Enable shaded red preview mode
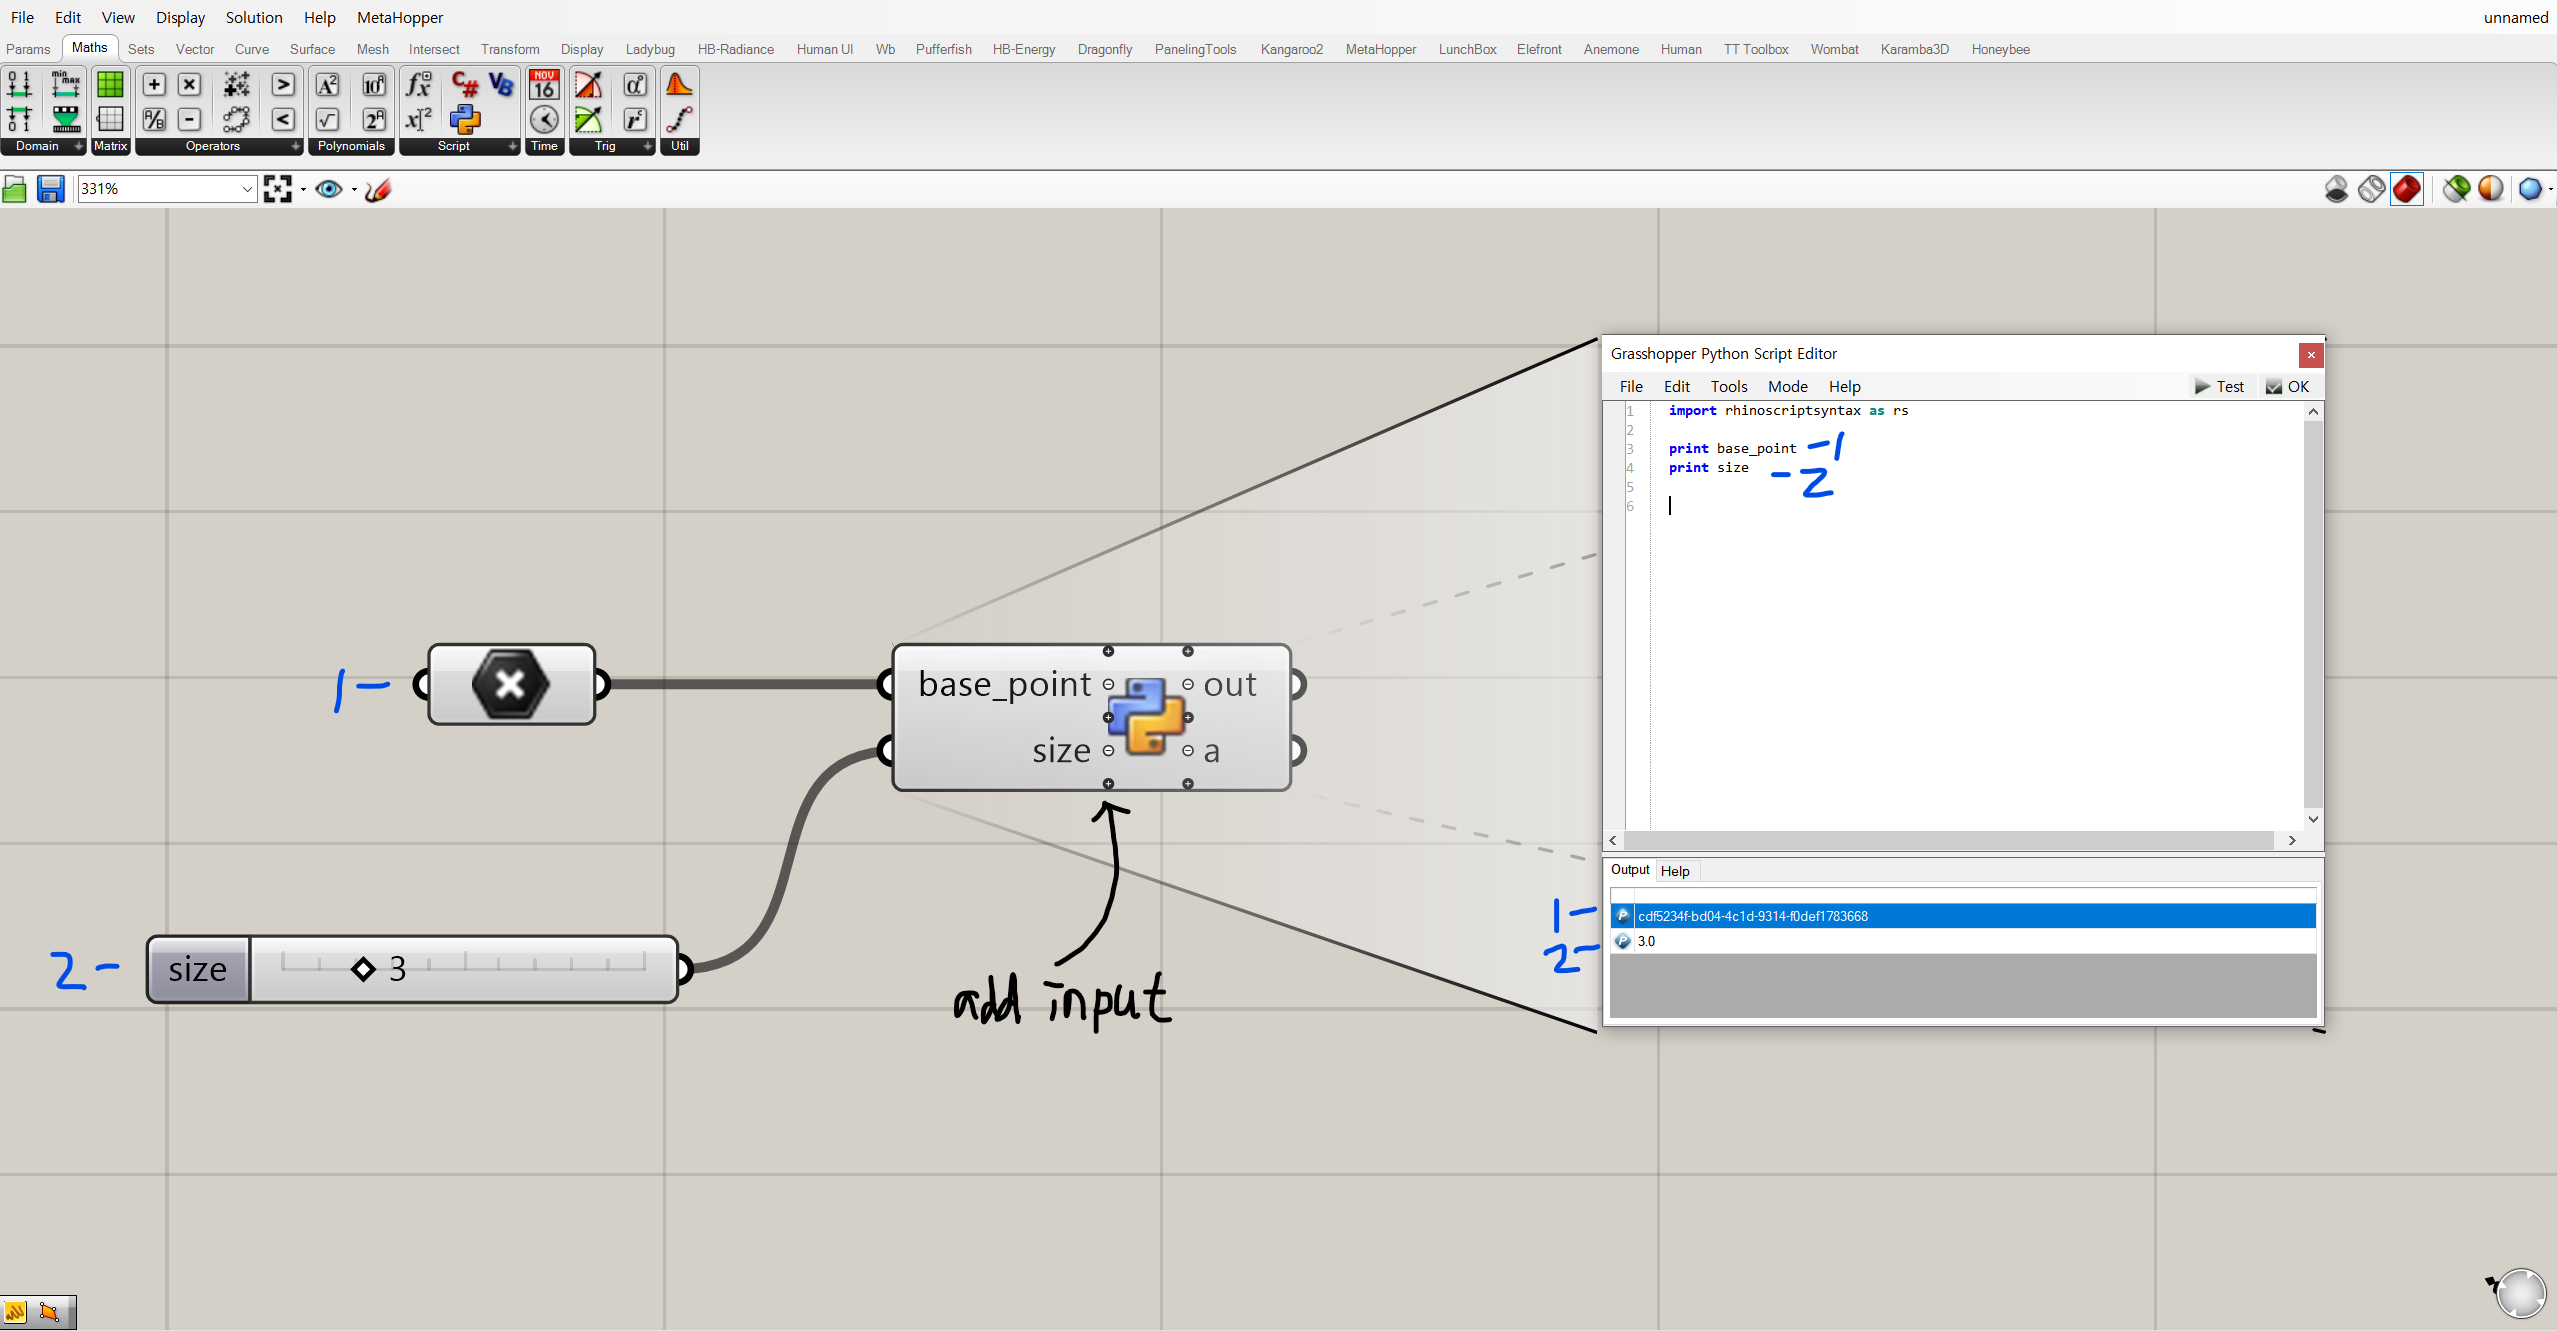The width and height of the screenshot is (2557, 1331). (x=2407, y=189)
